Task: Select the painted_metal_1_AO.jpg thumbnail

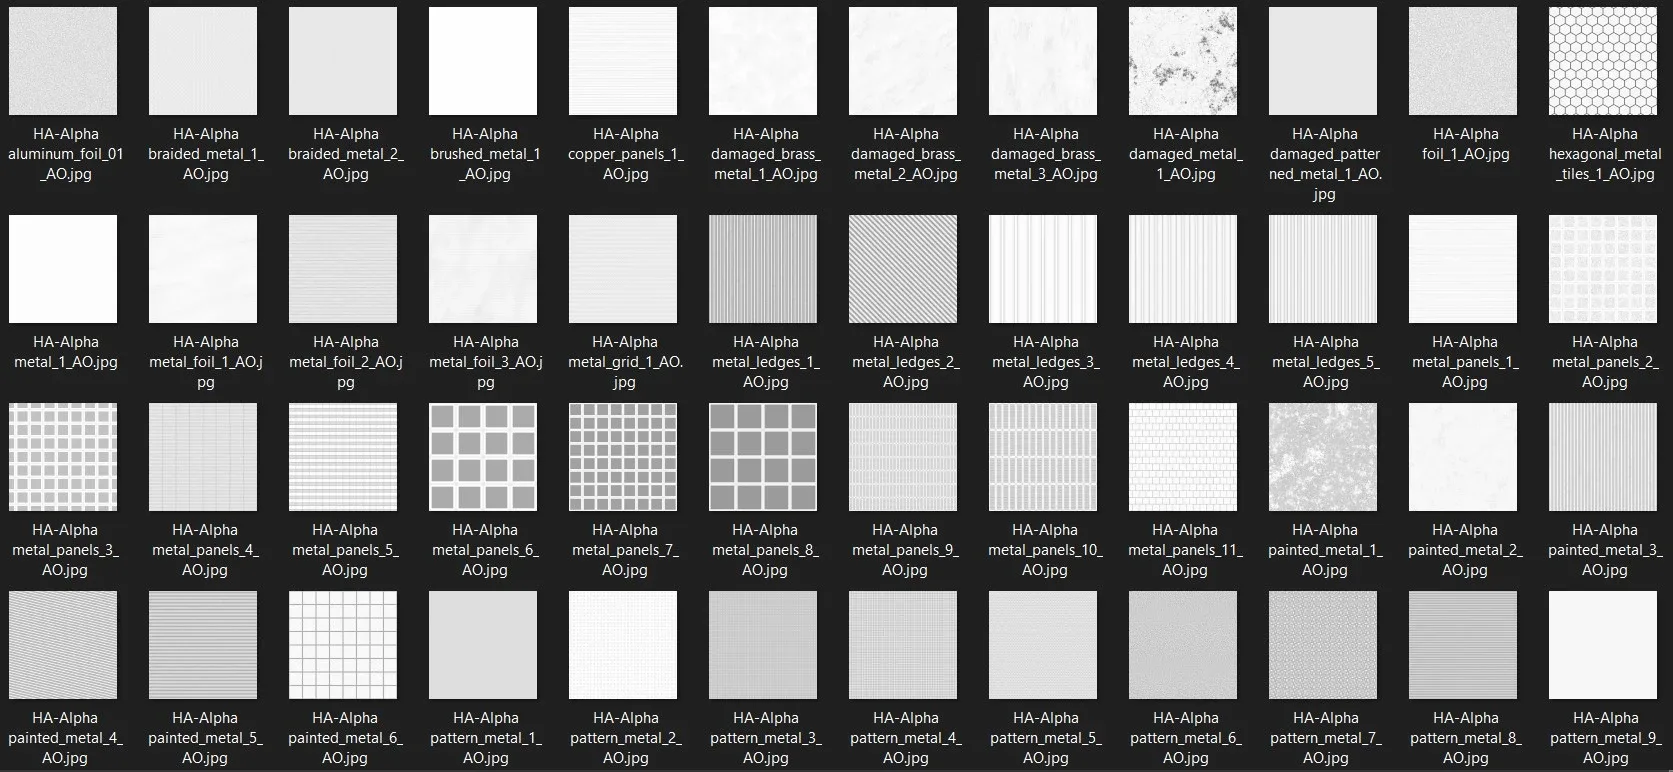Action: click(x=1323, y=457)
